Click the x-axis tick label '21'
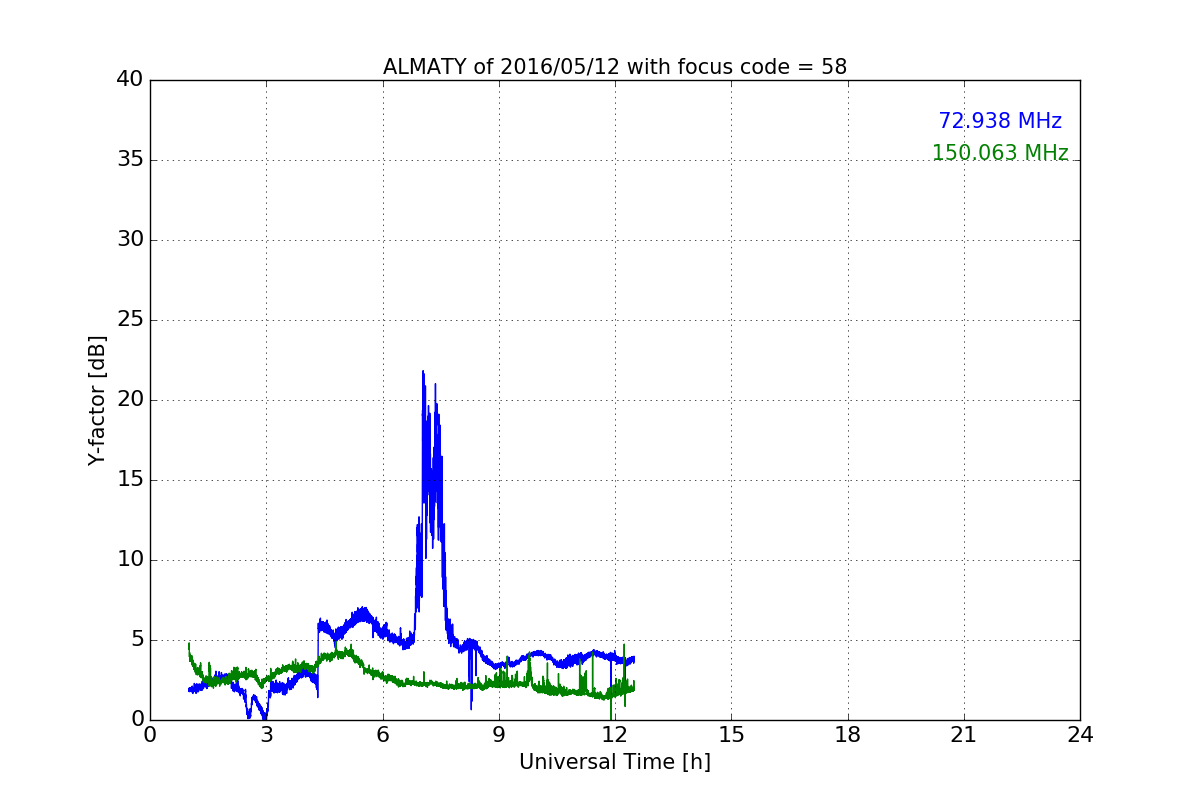 point(964,735)
